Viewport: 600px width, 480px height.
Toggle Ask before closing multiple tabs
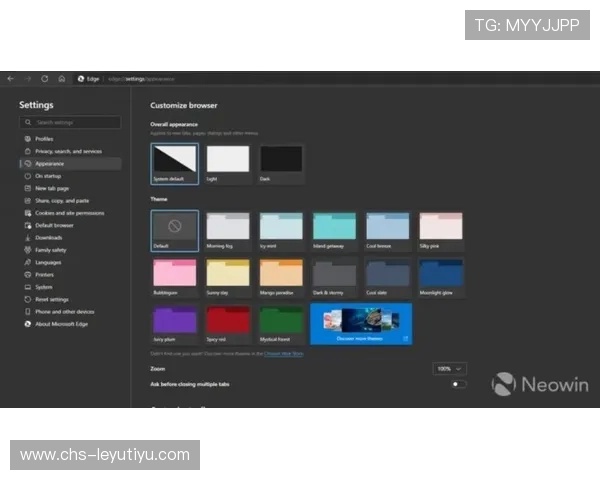click(458, 383)
